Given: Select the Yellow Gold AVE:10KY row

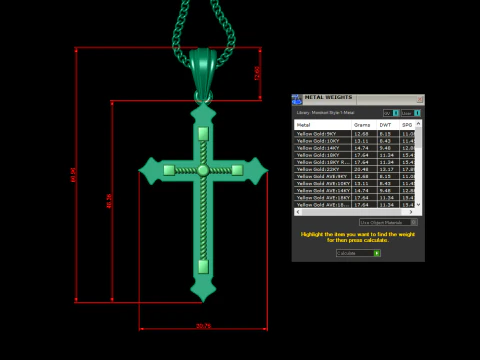Looking at the screenshot, I should point(355,183).
